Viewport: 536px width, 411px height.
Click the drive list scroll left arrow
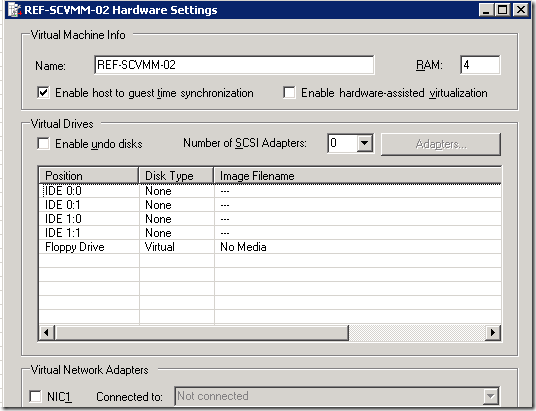(46, 332)
